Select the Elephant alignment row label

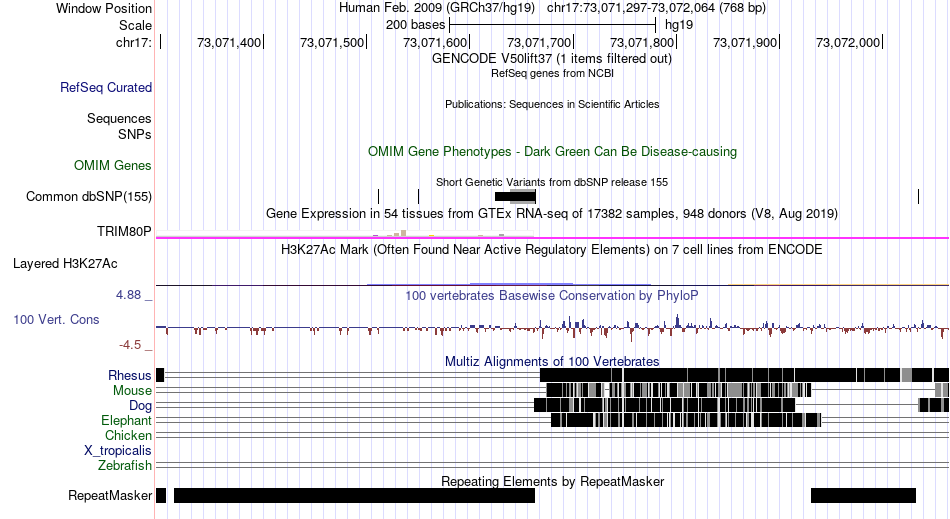[x=127, y=420]
